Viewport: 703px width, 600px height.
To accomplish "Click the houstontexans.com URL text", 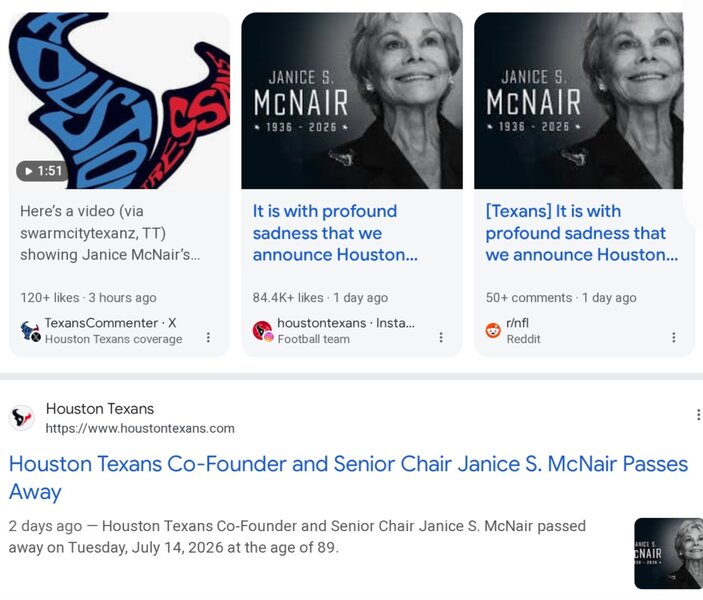I will (140, 428).
